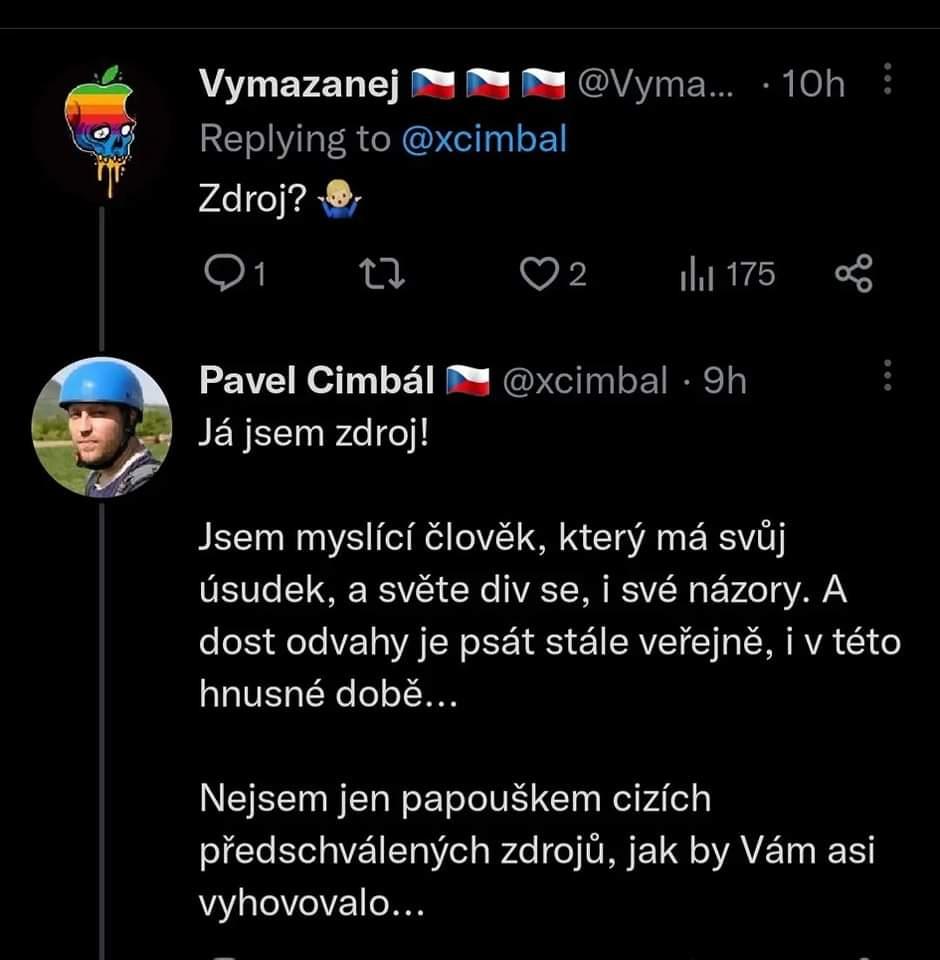This screenshot has height=960, width=940.
Task: Share Vymazanej's tweet via share icon
Action: point(853,274)
